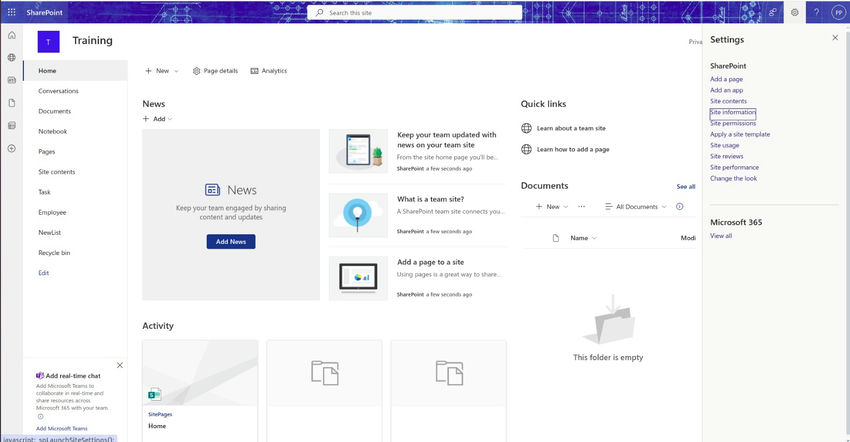Open Site reviews in Settings
Viewport: 850px width, 442px height.
point(726,156)
